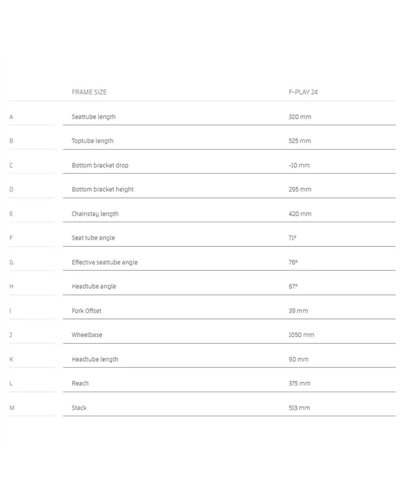Screen dimensions: 400x500
Task: Click the 320 mm seattube value
Action: 300,117
